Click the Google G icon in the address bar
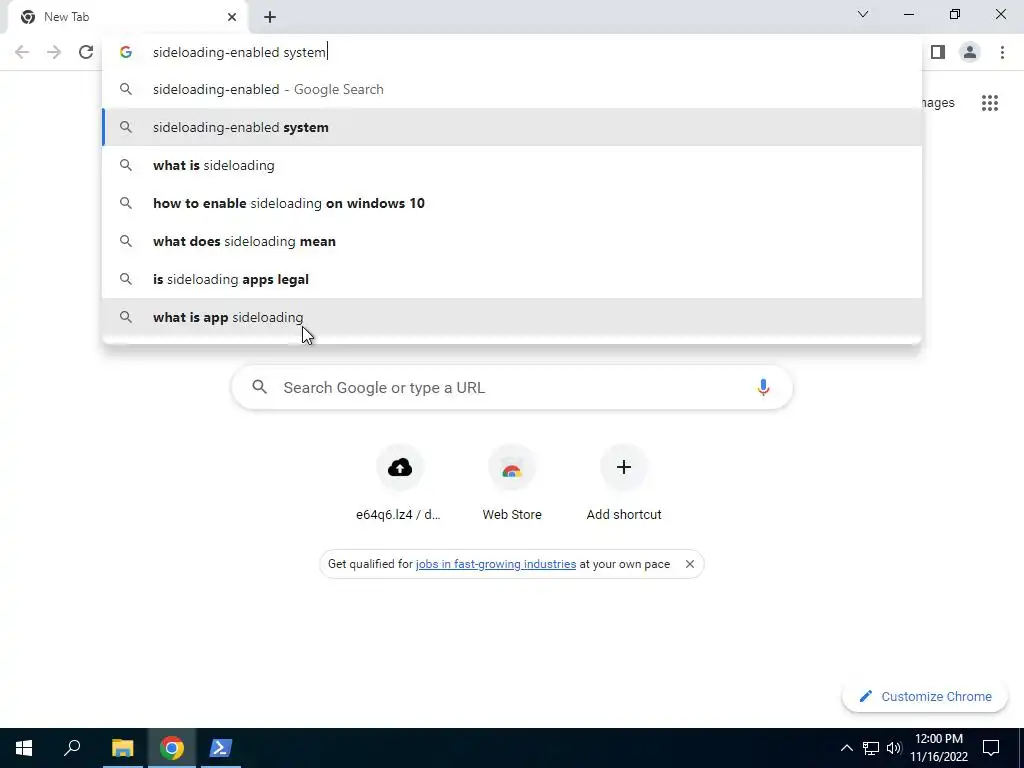This screenshot has width=1024, height=768. 126,52
